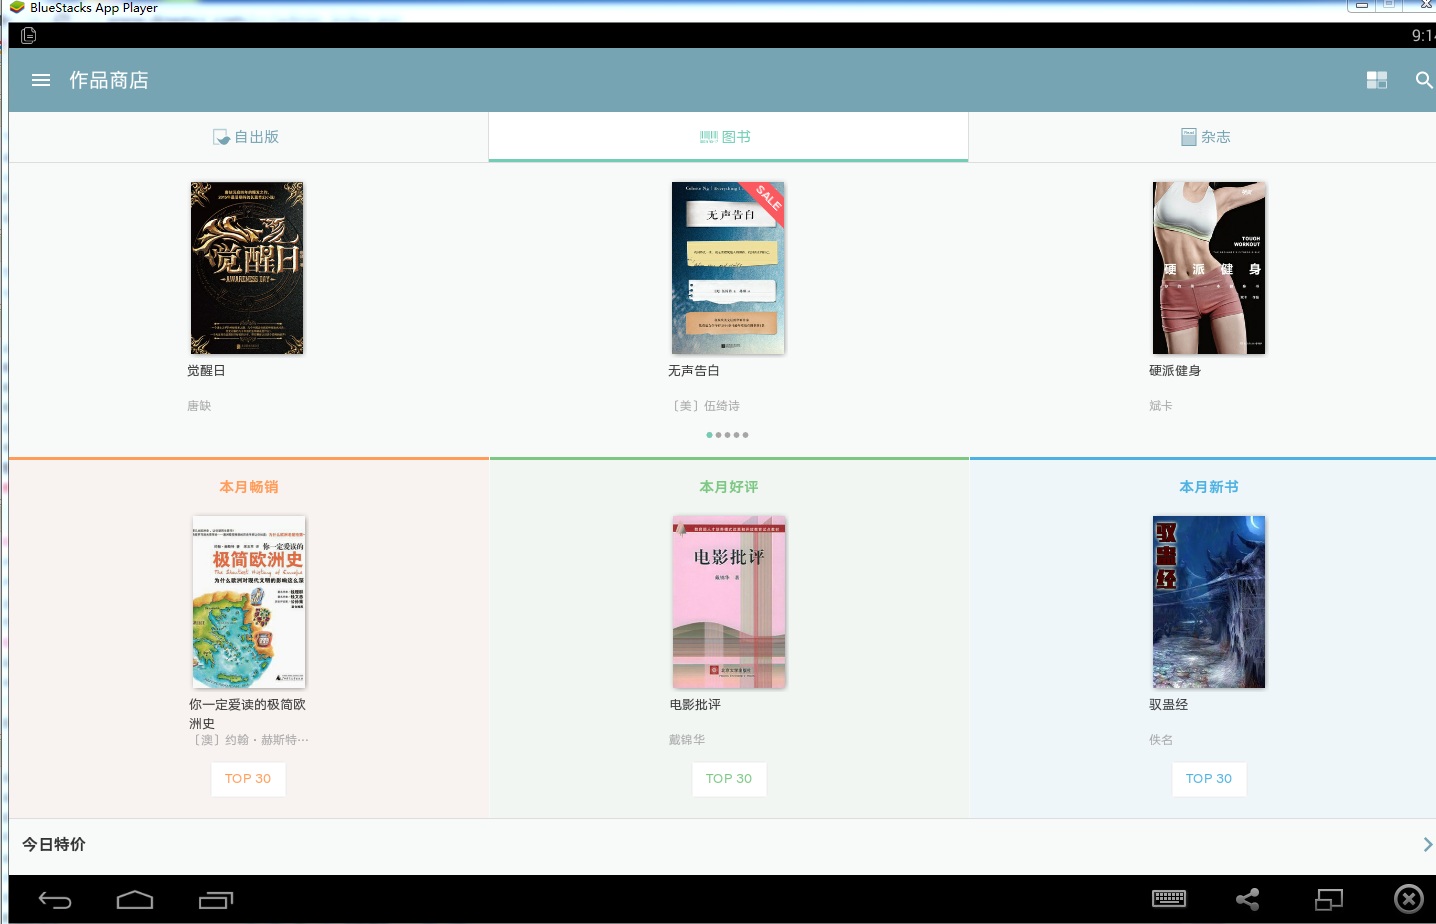Click the share icon in the bottom bar

(1247, 899)
